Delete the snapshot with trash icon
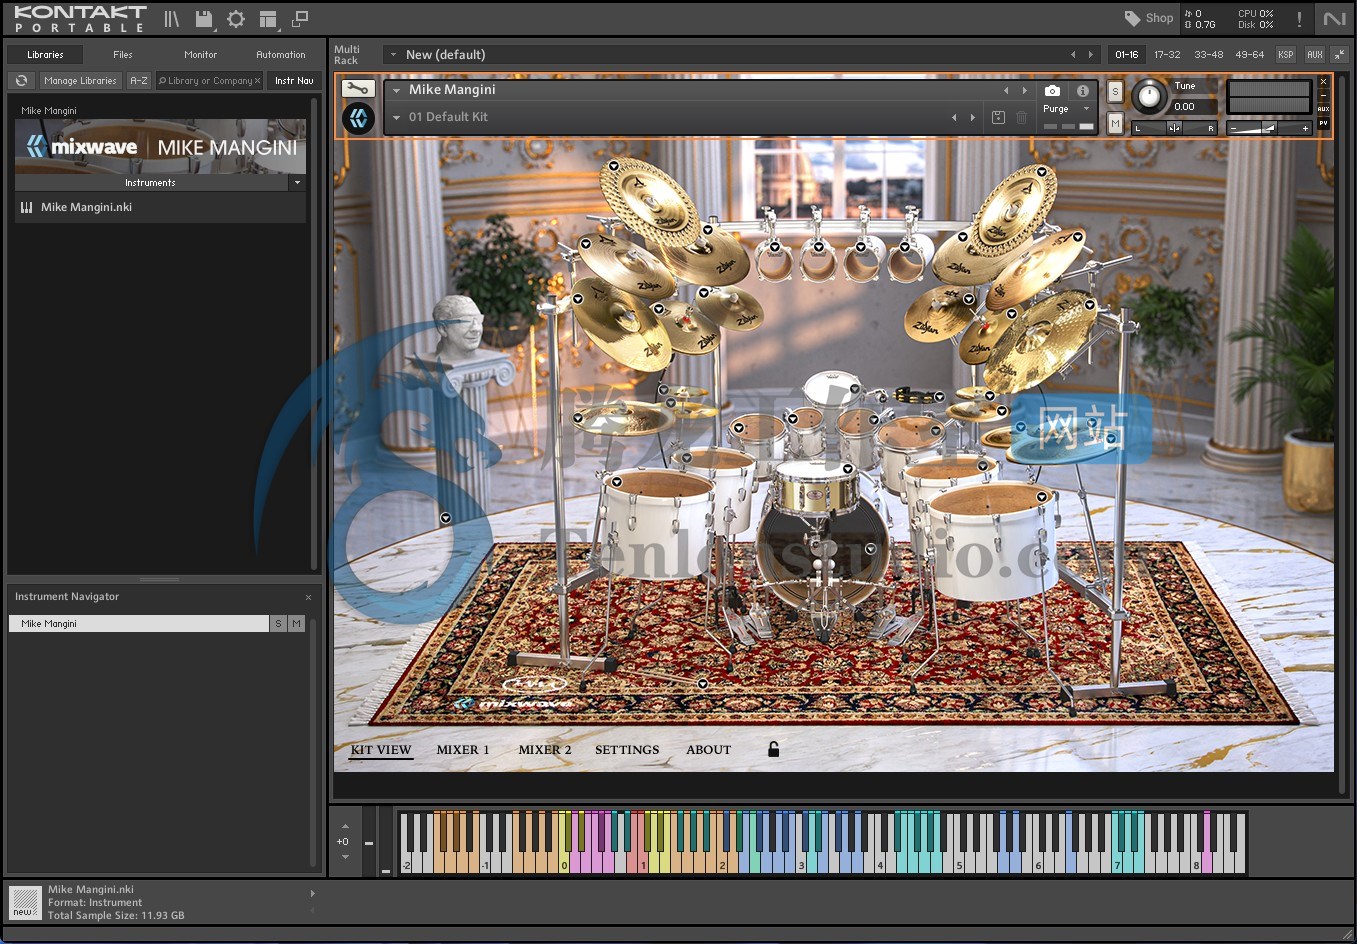The image size is (1357, 944). (1021, 117)
